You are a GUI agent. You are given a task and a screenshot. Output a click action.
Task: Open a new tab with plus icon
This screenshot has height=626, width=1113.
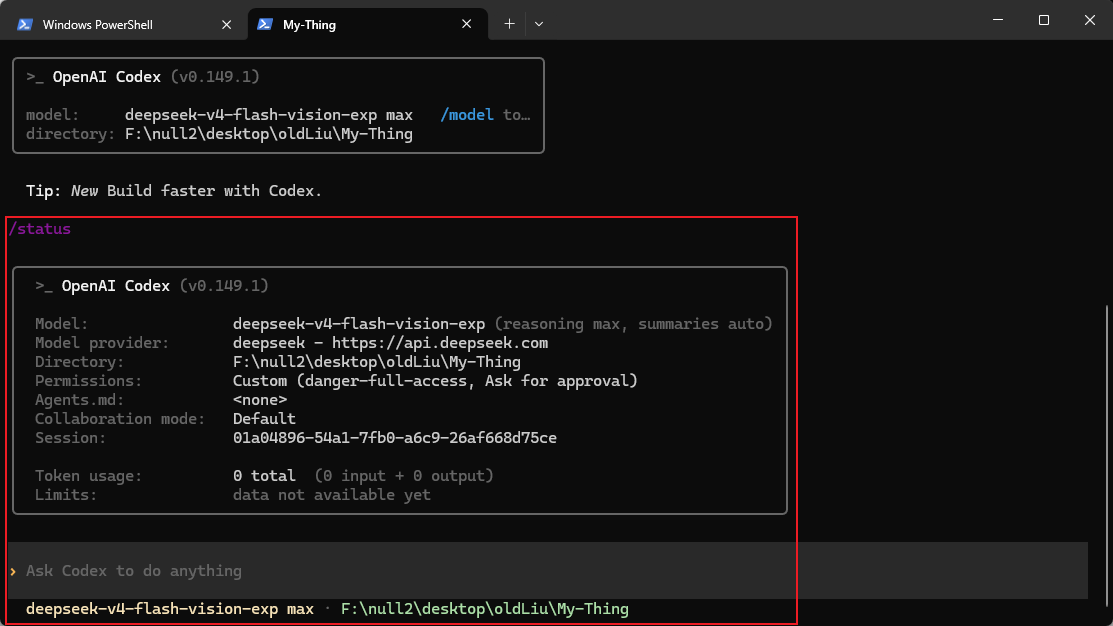(509, 24)
